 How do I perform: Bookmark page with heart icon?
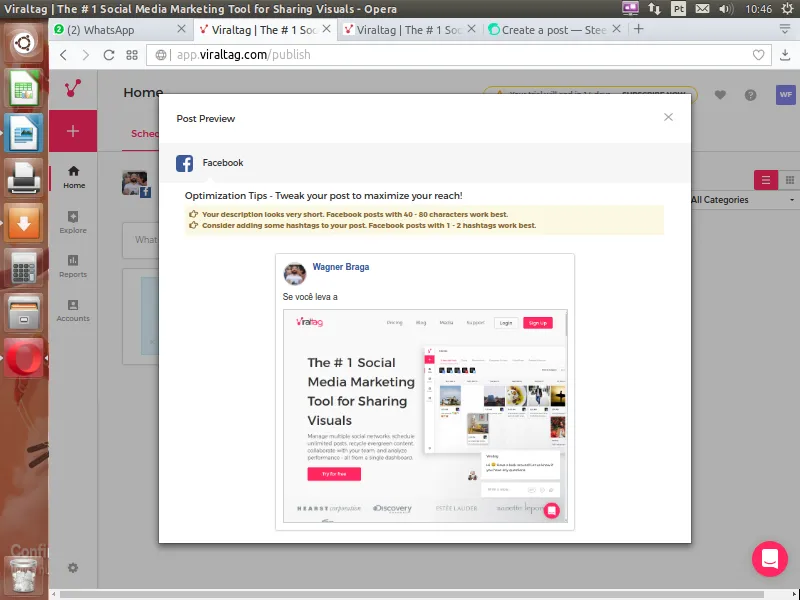758,55
